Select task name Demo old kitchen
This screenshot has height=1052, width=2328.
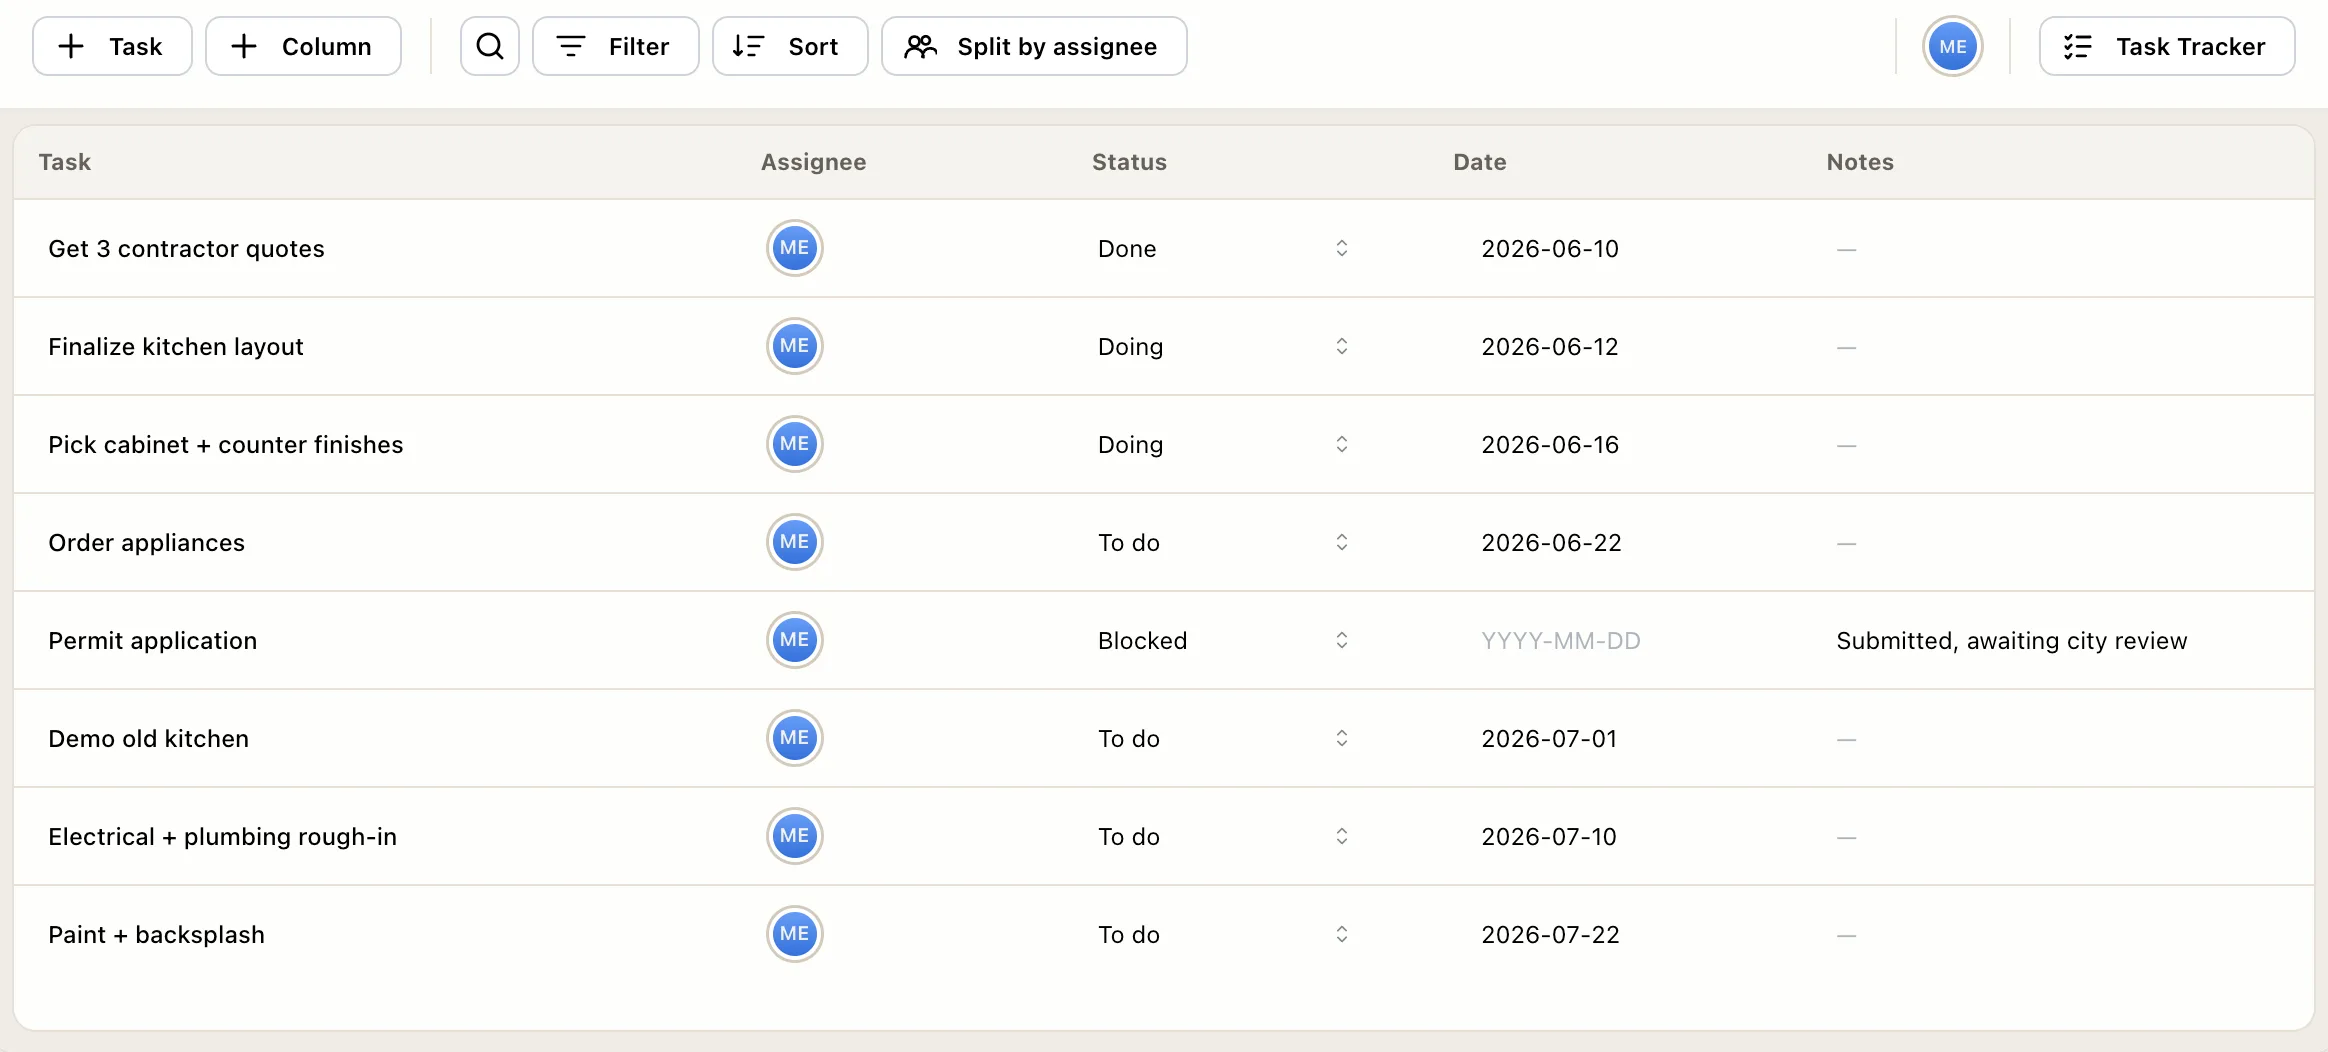click(x=148, y=738)
